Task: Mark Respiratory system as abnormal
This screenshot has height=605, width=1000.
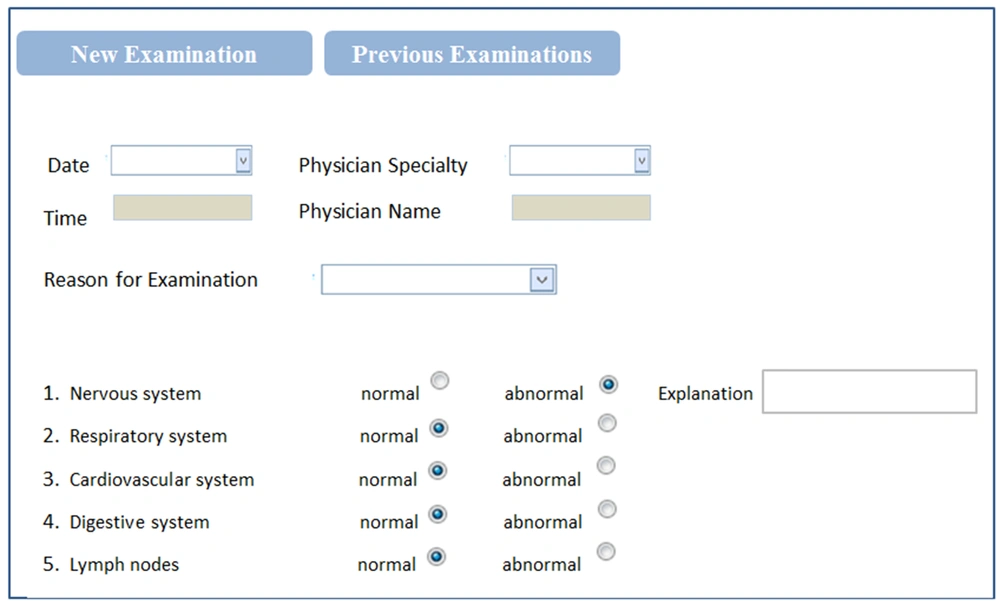Action: click(x=606, y=423)
